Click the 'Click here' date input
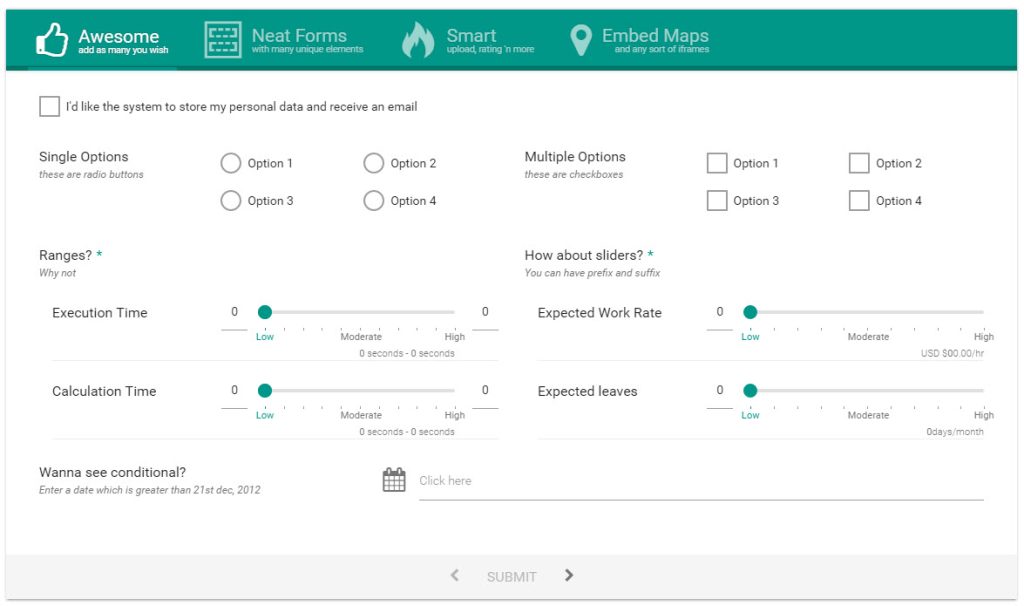This screenshot has width=1024, height=606. tap(701, 482)
